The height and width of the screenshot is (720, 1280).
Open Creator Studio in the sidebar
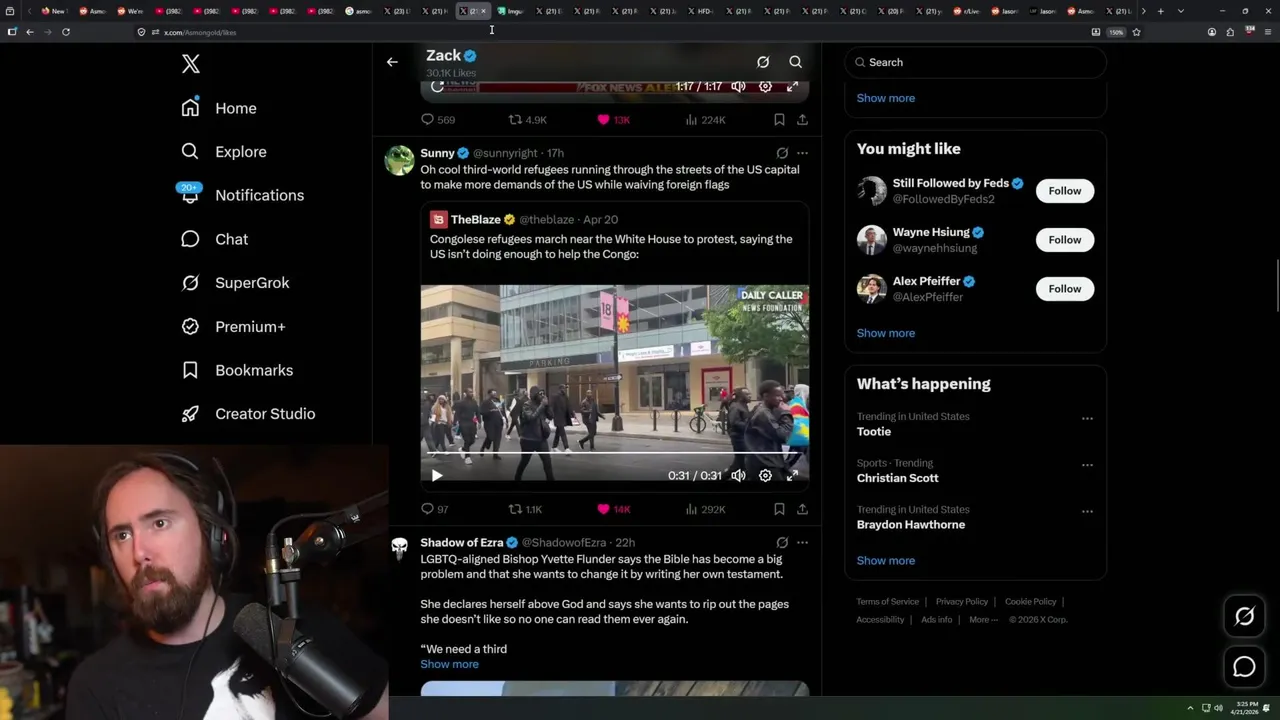[248, 414]
